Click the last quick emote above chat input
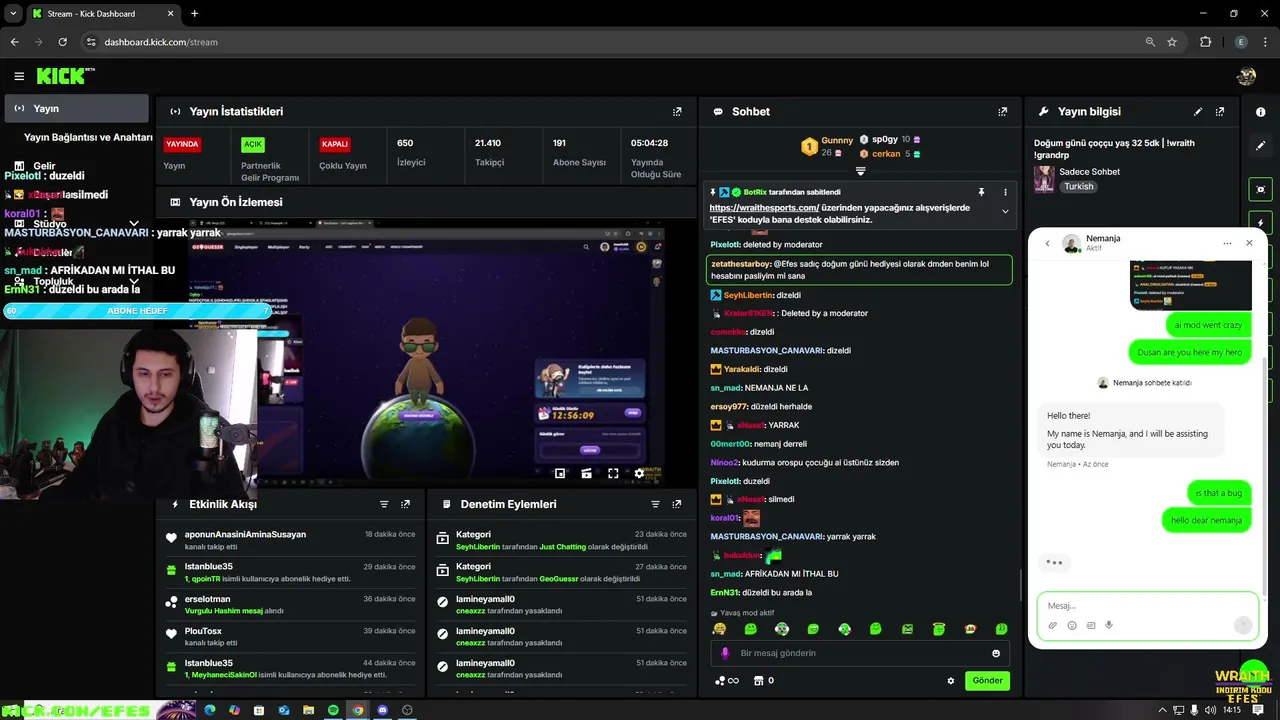The width and height of the screenshot is (1280, 720). tap(1001, 629)
